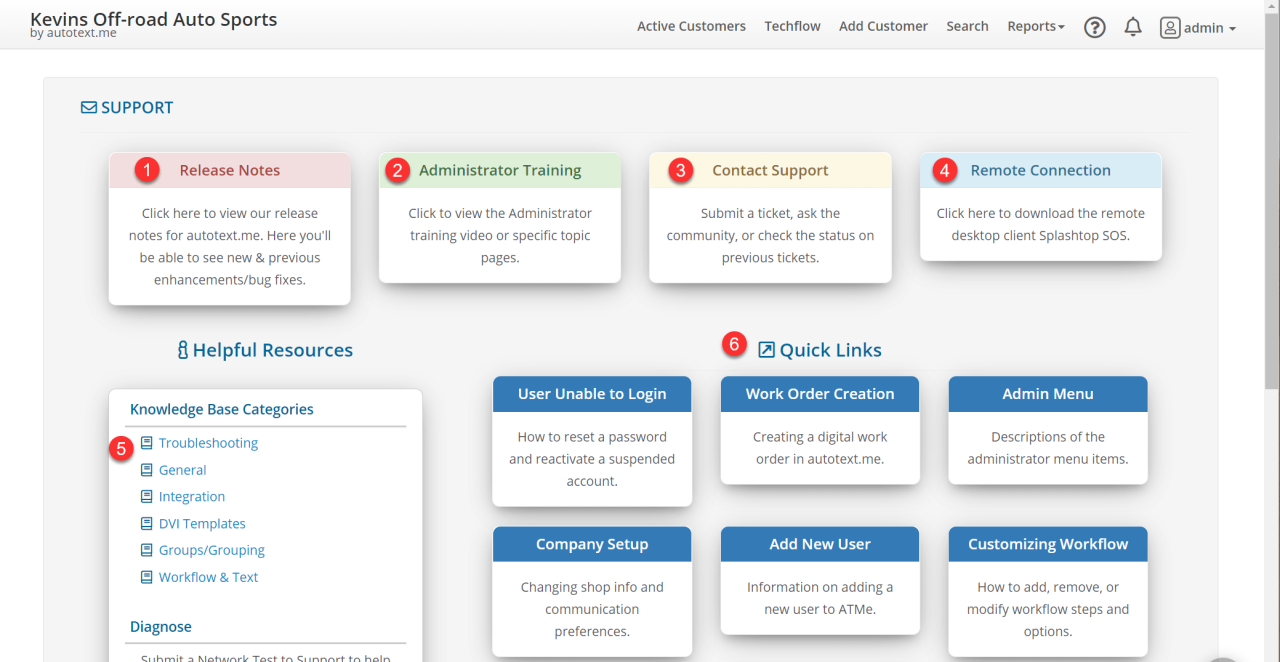Click the book icon beside Workflow & Text

(147, 578)
